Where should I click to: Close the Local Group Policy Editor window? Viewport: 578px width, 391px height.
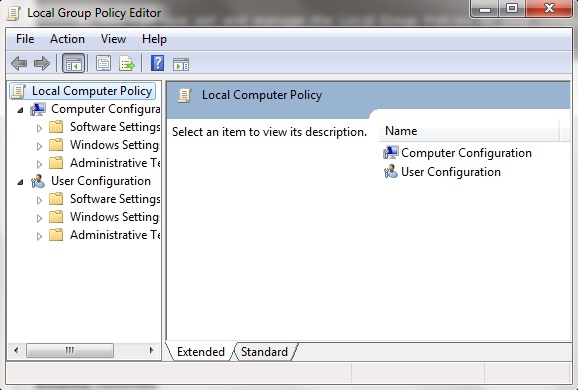coord(549,8)
